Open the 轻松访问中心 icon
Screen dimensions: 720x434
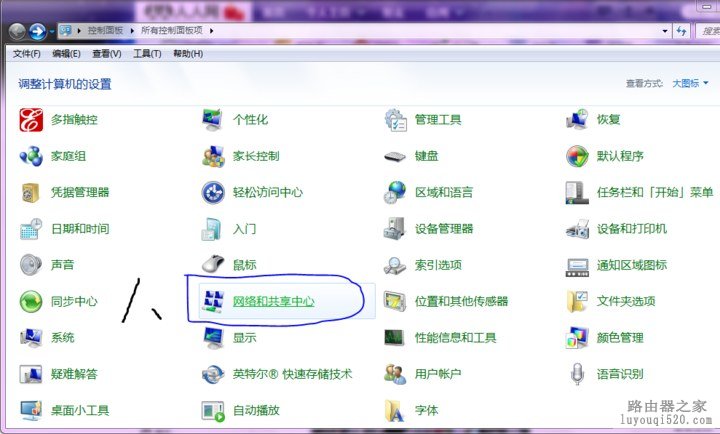coord(213,192)
